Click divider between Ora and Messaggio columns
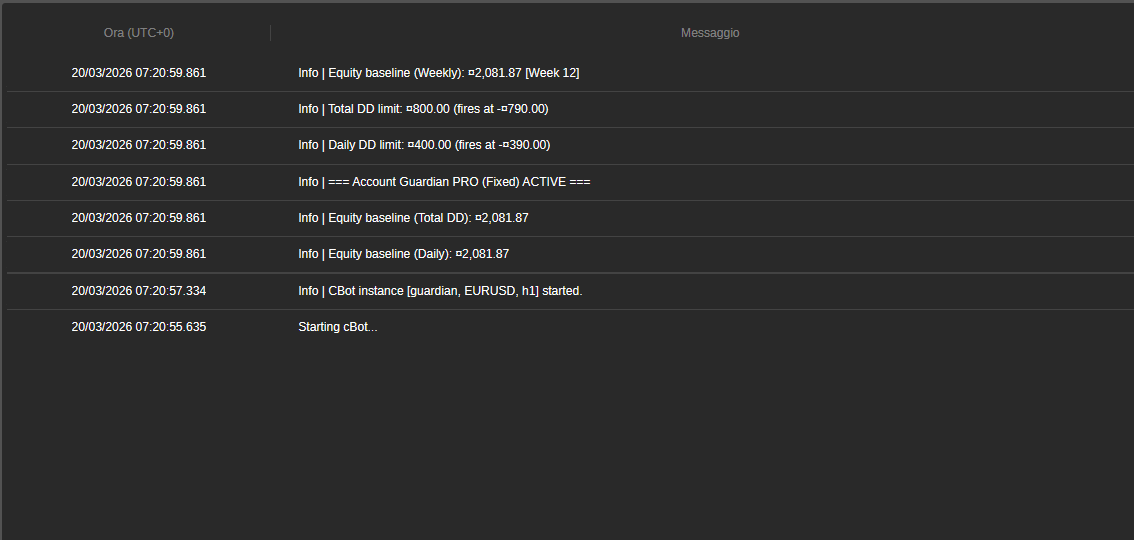The height and width of the screenshot is (540, 1134). pos(270,33)
